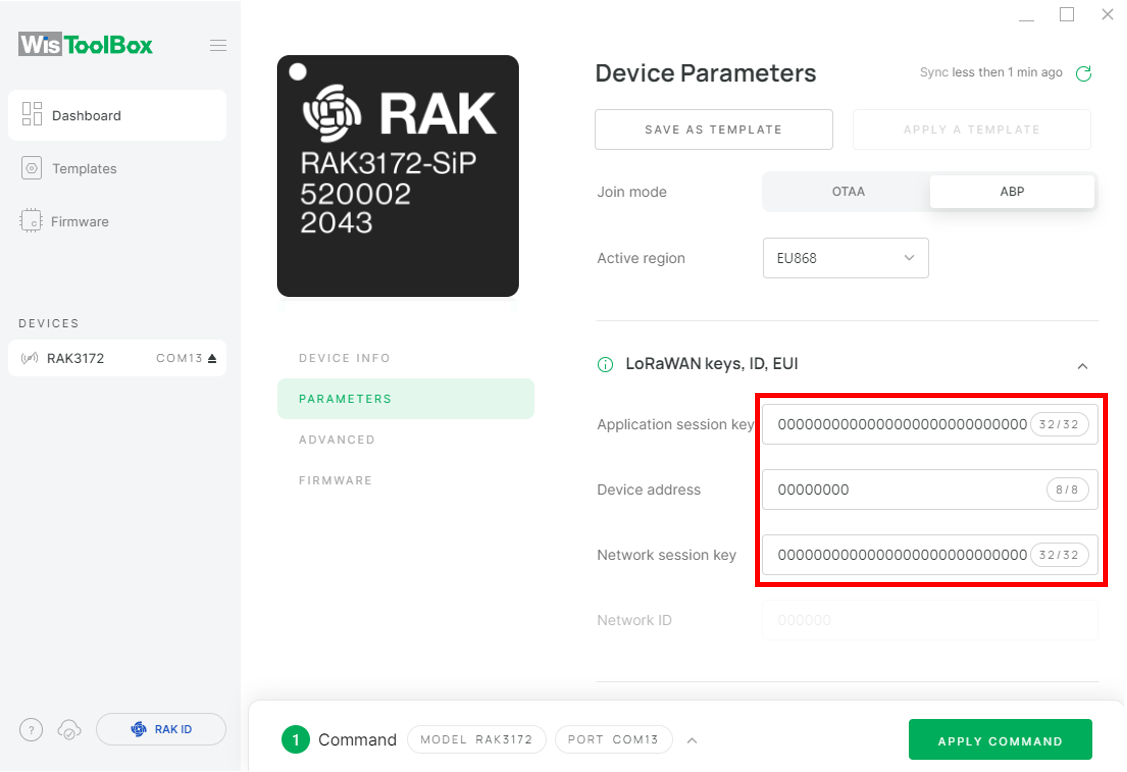Screen dimensions: 1127x772
Task: Click the Network session key field
Action: point(930,555)
